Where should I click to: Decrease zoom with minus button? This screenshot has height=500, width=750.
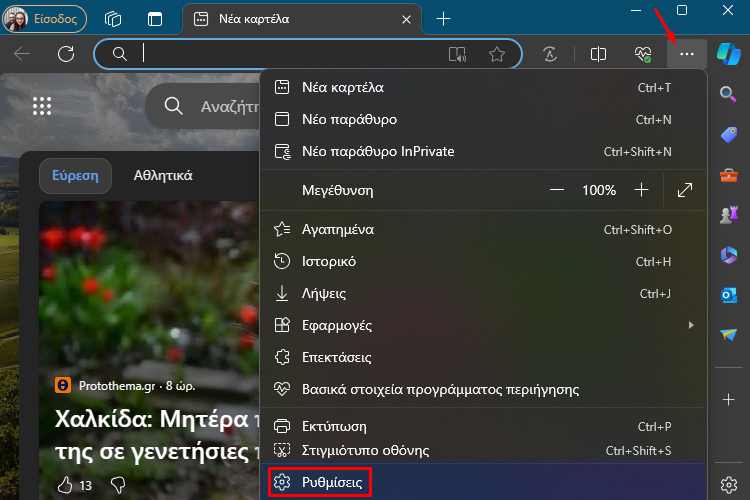pyautogui.click(x=557, y=190)
